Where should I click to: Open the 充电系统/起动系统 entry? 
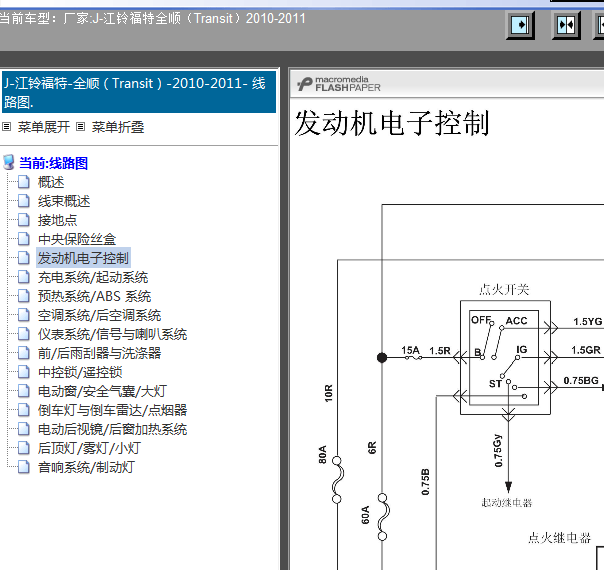point(93,277)
